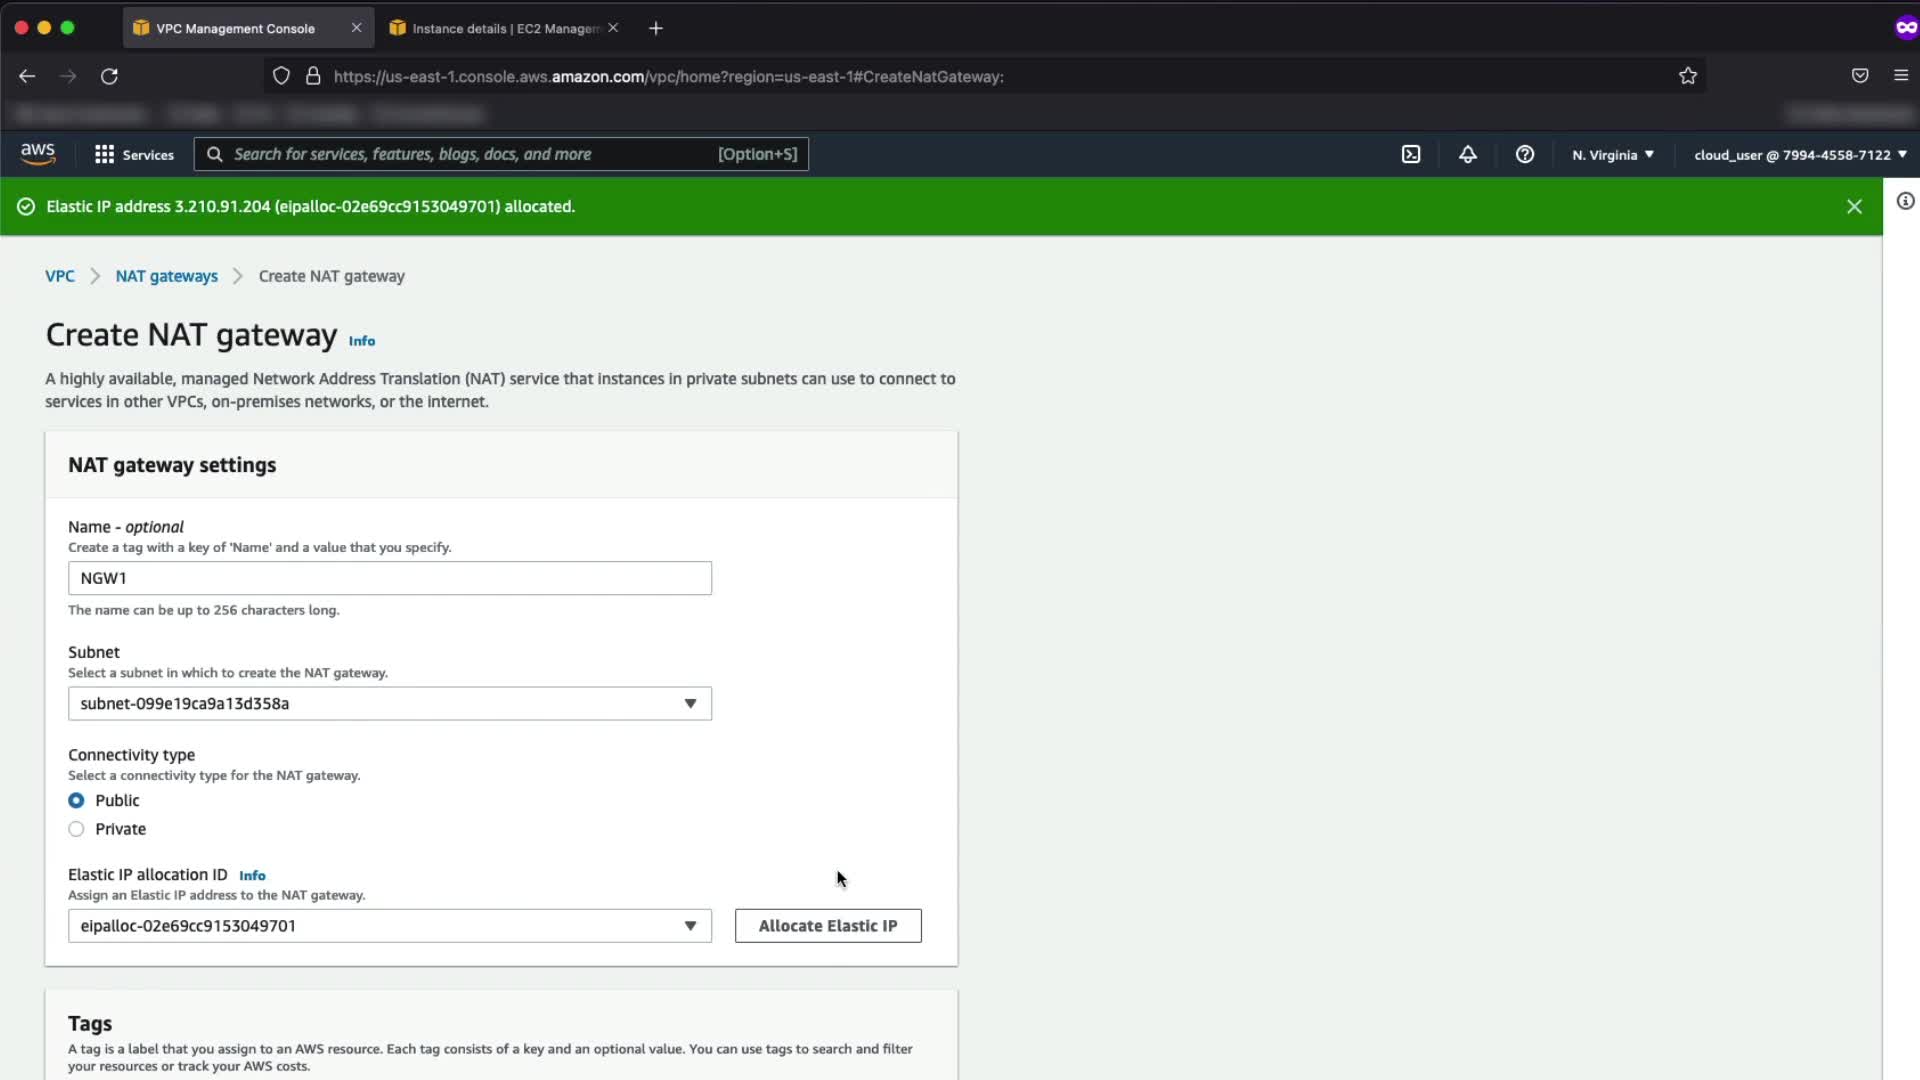Select Private connectivity type
This screenshot has width=1920, height=1080.
pos(76,829)
